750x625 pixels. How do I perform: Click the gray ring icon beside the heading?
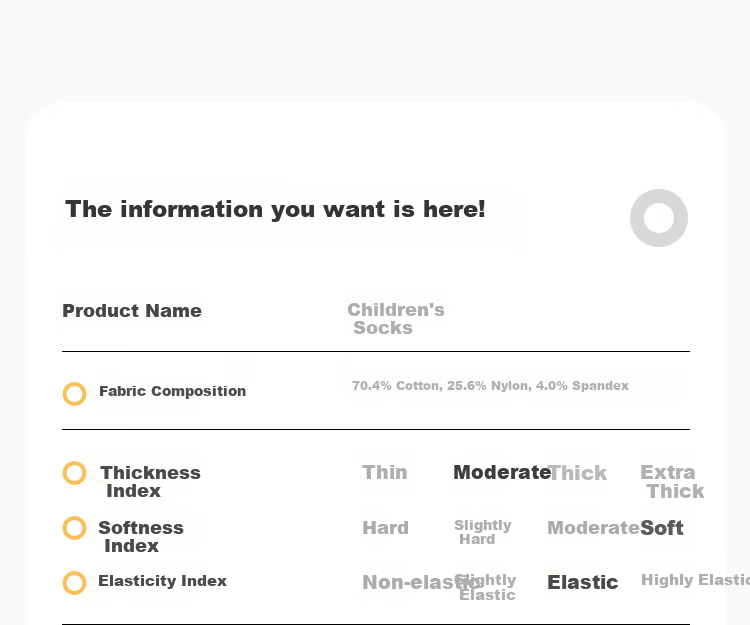tap(659, 218)
